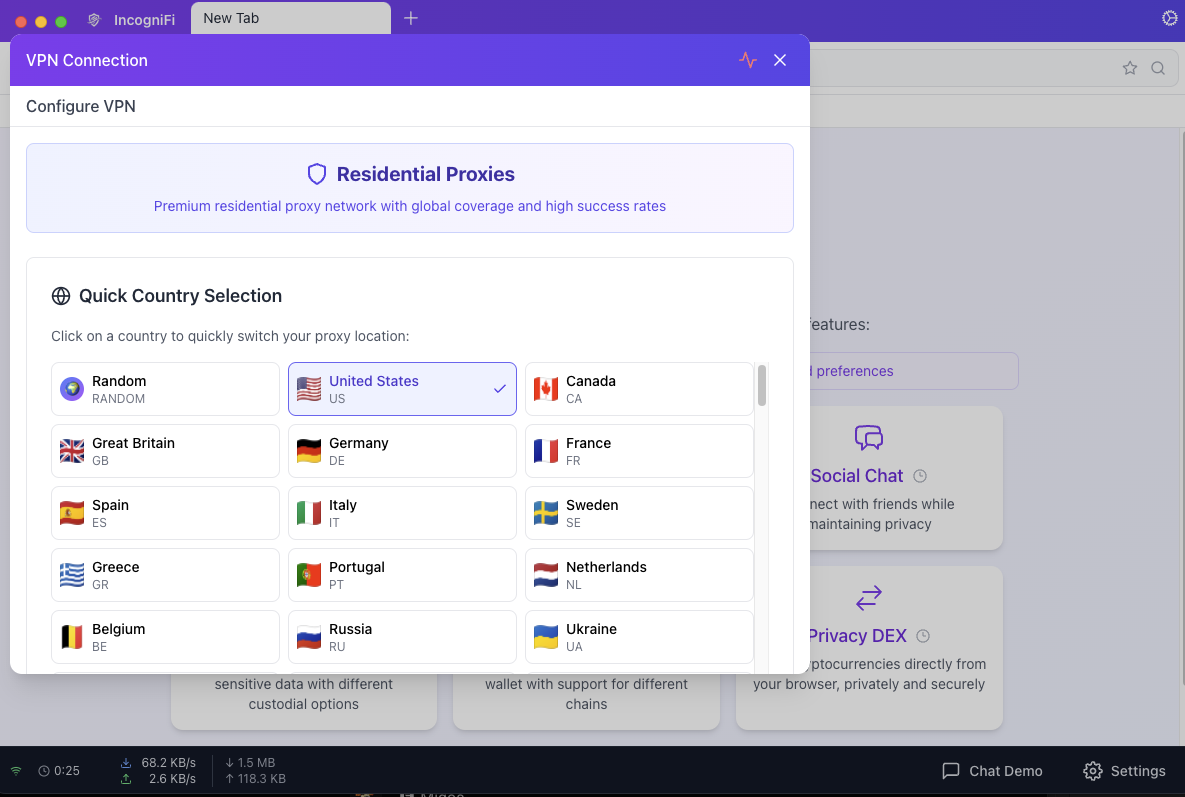Open the Social Chat feature icon

[x=868, y=438]
